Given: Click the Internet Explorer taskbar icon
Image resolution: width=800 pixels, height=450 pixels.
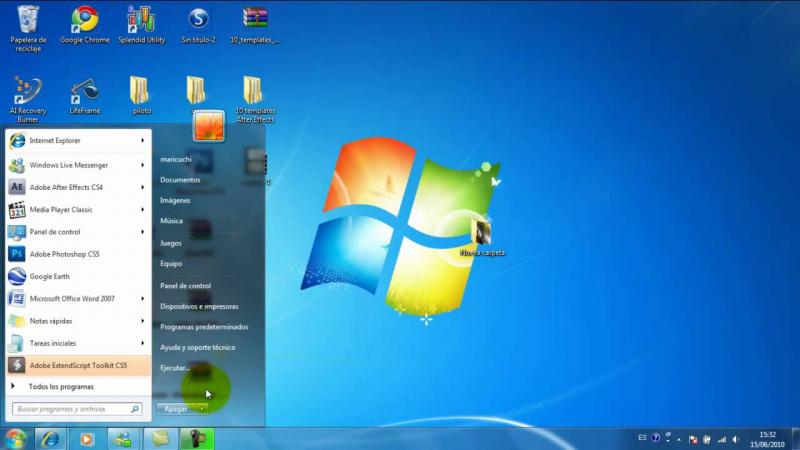Looking at the screenshot, I should click(x=49, y=438).
